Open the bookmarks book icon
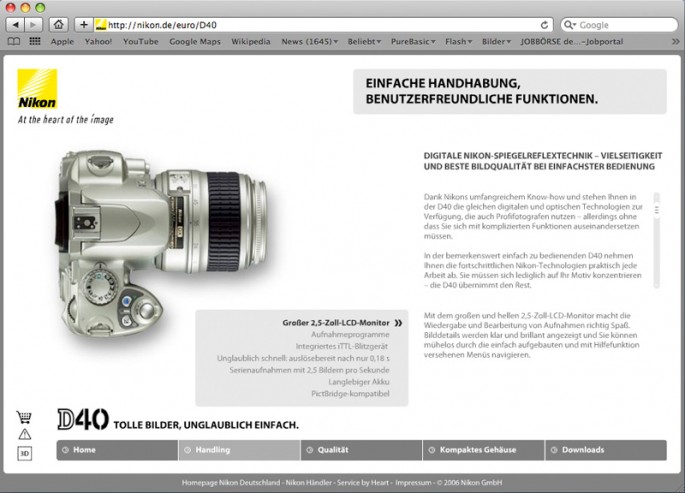Image resolution: width=685 pixels, height=493 pixels. 14,41
